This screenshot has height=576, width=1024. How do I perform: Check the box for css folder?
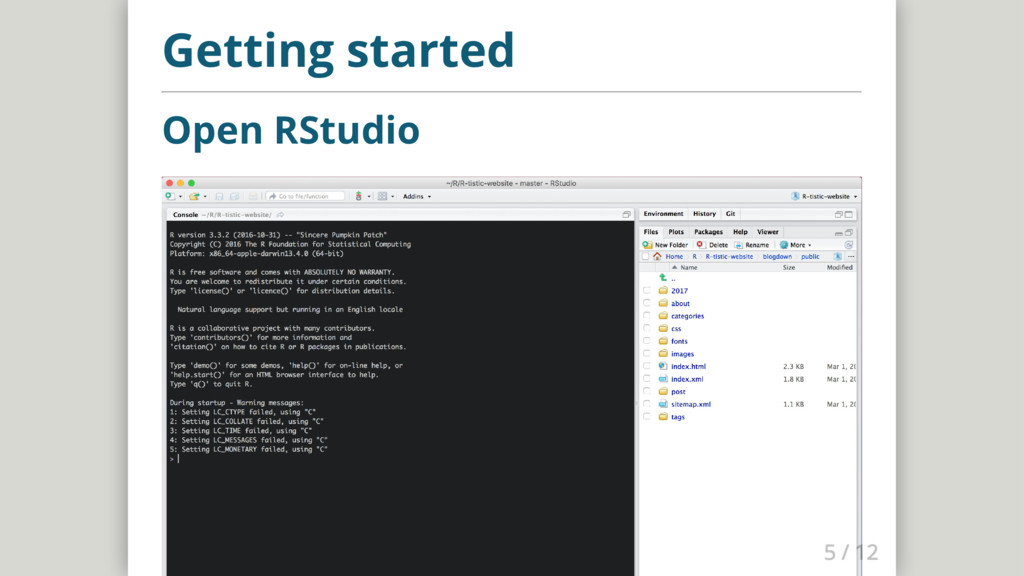[x=647, y=328]
